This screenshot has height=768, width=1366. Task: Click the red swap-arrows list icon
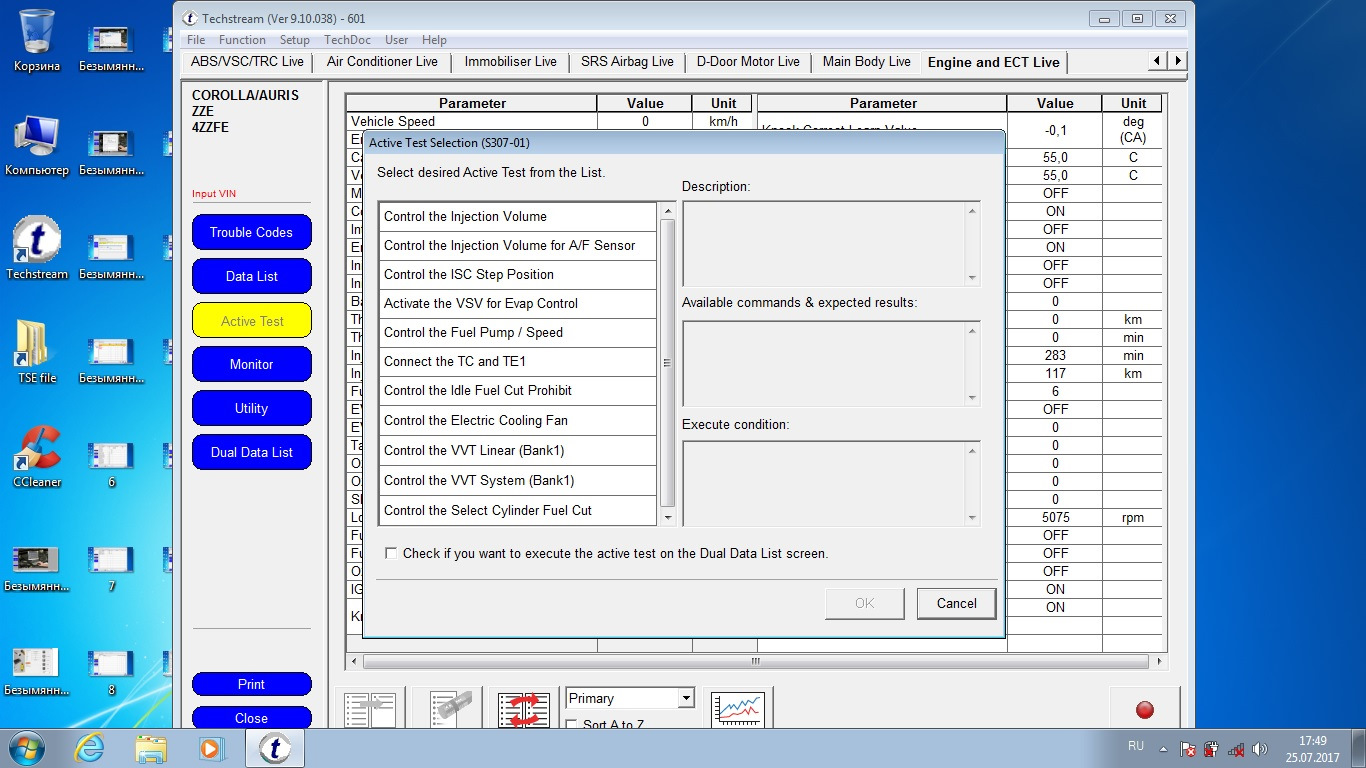tap(524, 709)
